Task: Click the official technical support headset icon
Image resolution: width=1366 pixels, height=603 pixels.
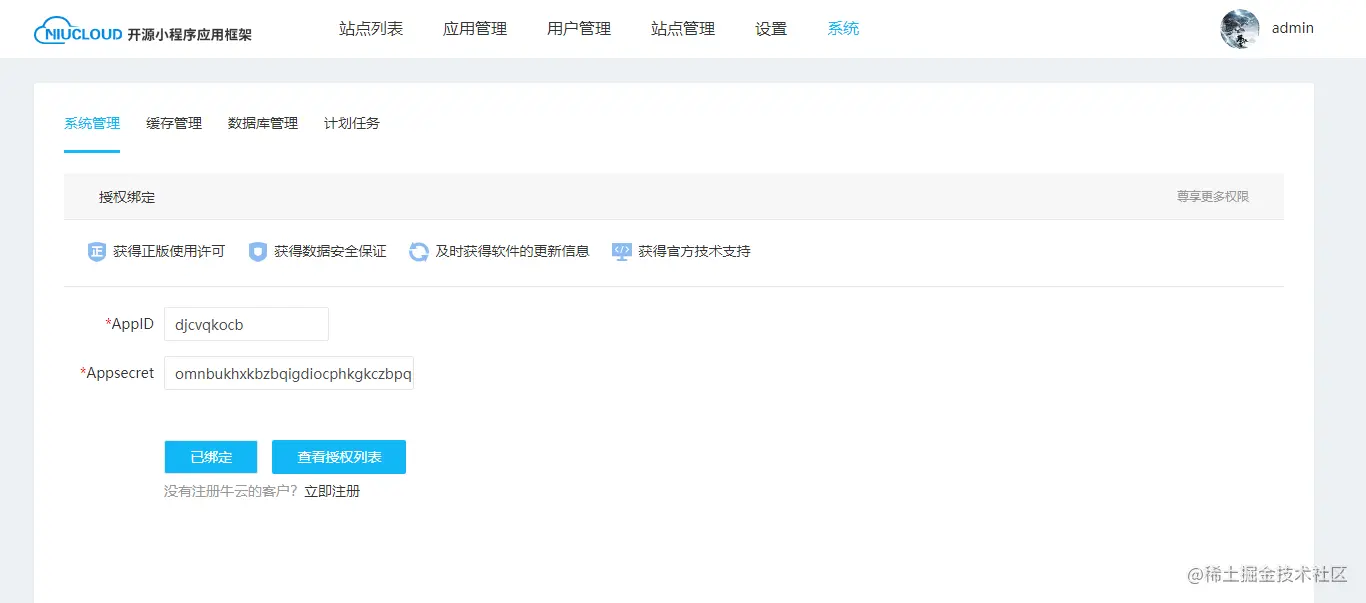Action: (621, 251)
